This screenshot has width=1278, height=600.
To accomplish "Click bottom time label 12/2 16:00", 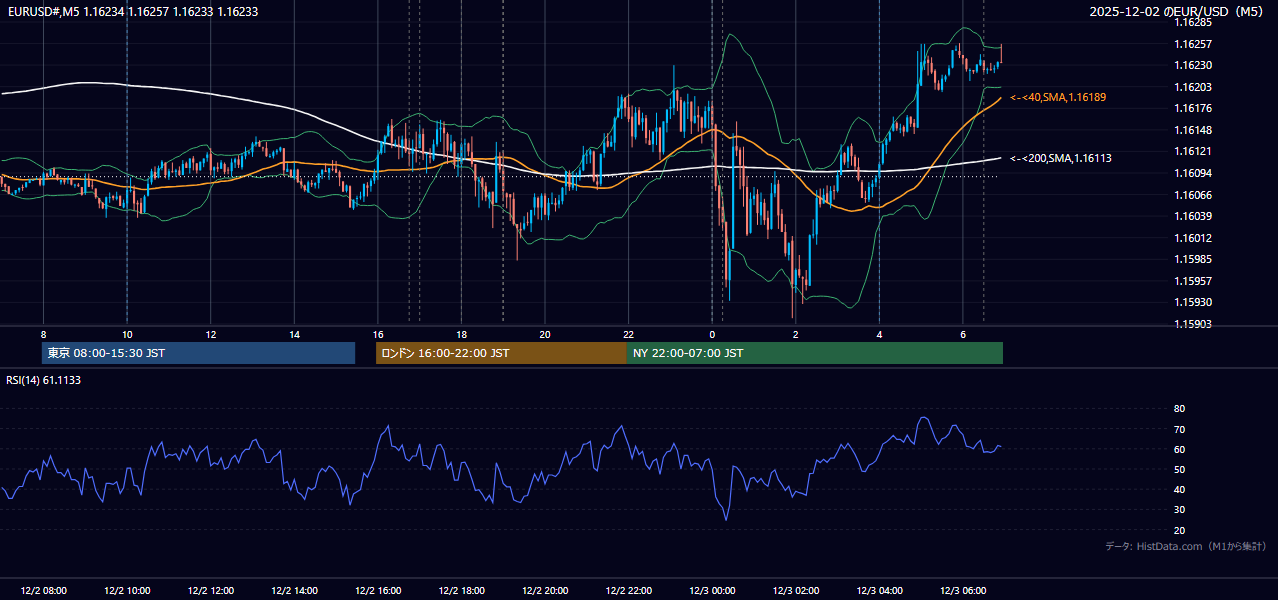I will click(377, 590).
